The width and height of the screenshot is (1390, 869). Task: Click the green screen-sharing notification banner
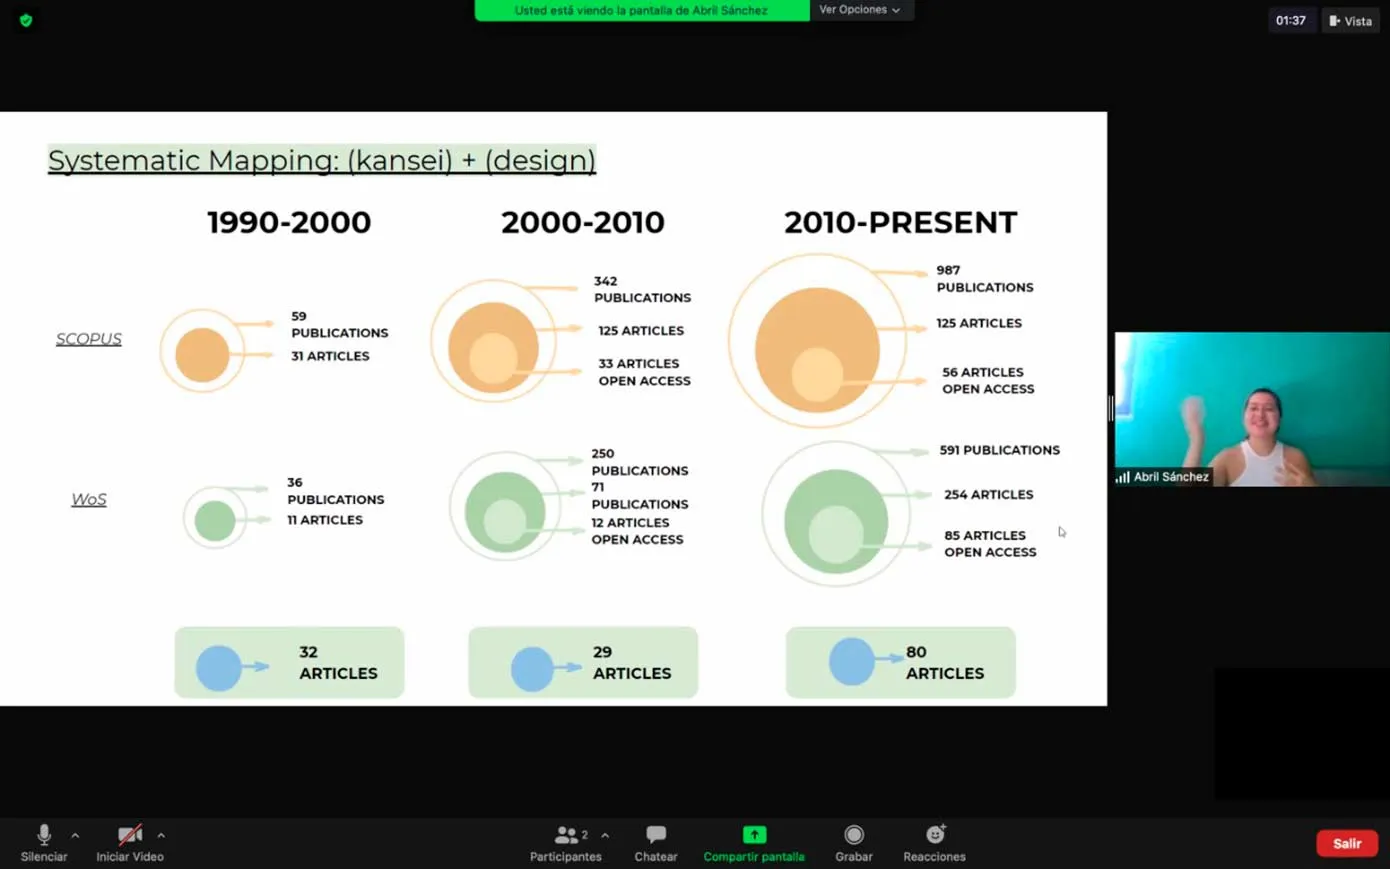coord(641,10)
